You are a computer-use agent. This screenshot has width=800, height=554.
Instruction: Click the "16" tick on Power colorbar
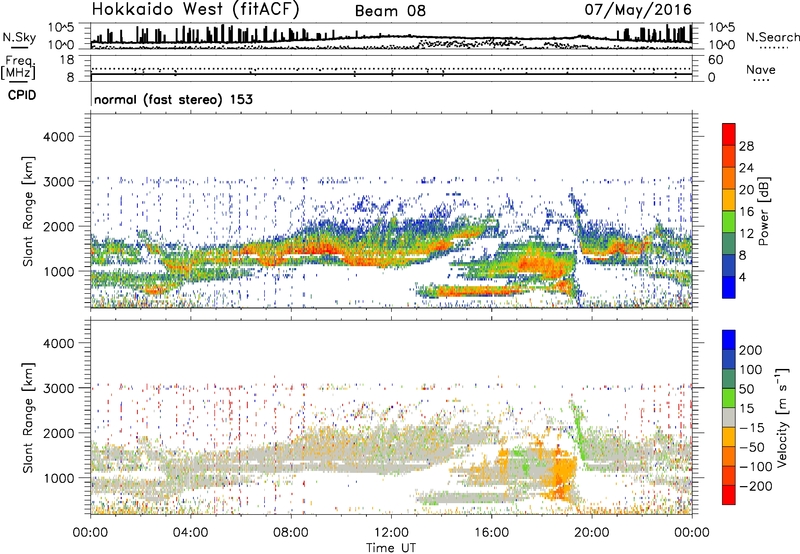point(746,212)
